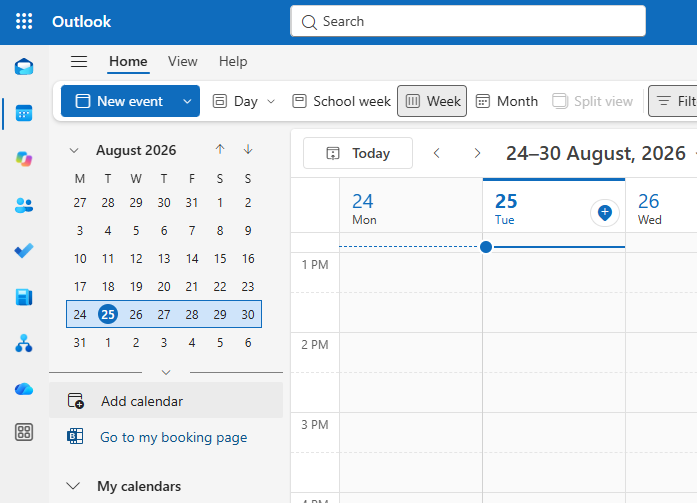Collapse the August 2026 mini calendar
Viewport: 697px width, 503px height.
74,151
